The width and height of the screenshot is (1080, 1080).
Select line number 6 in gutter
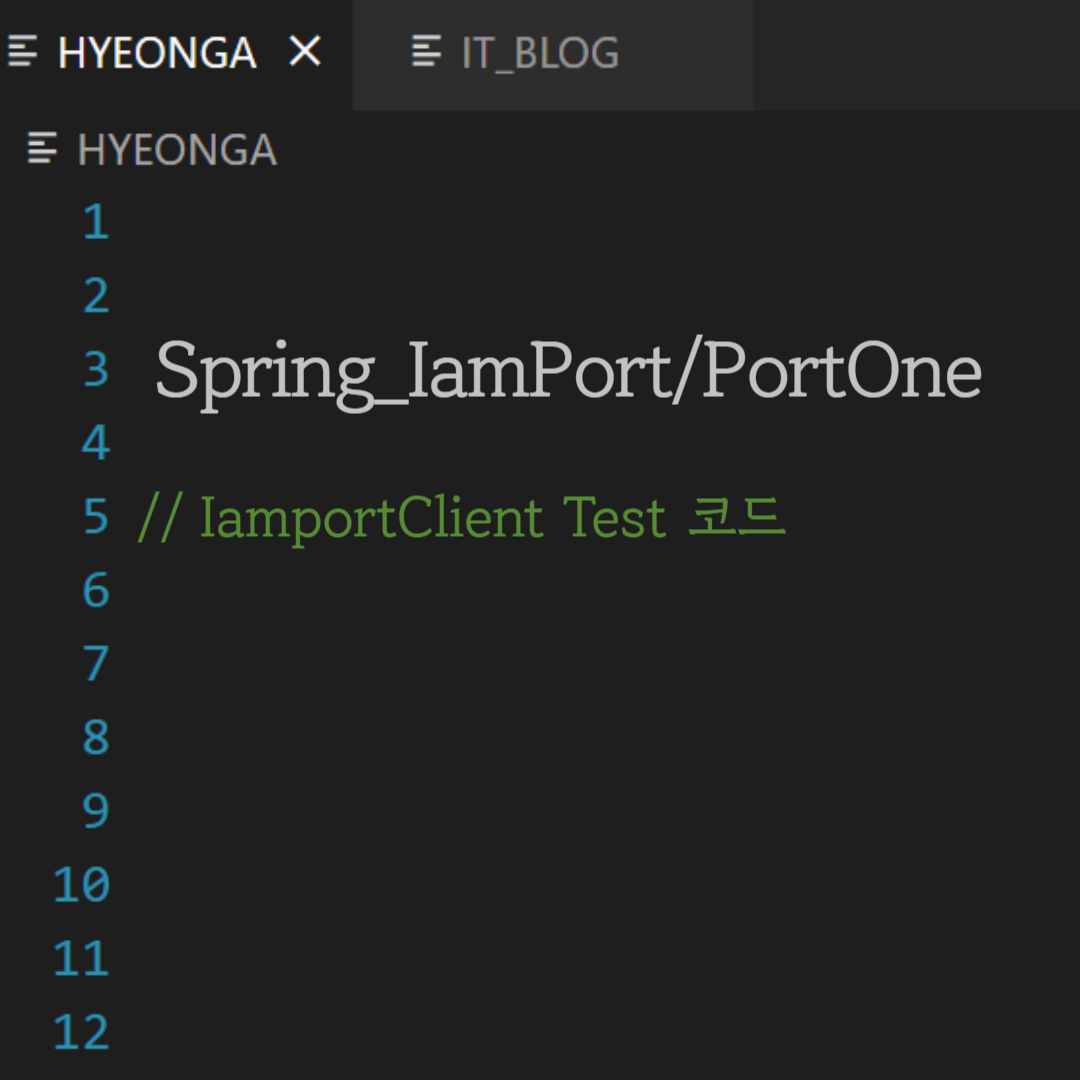(x=96, y=590)
